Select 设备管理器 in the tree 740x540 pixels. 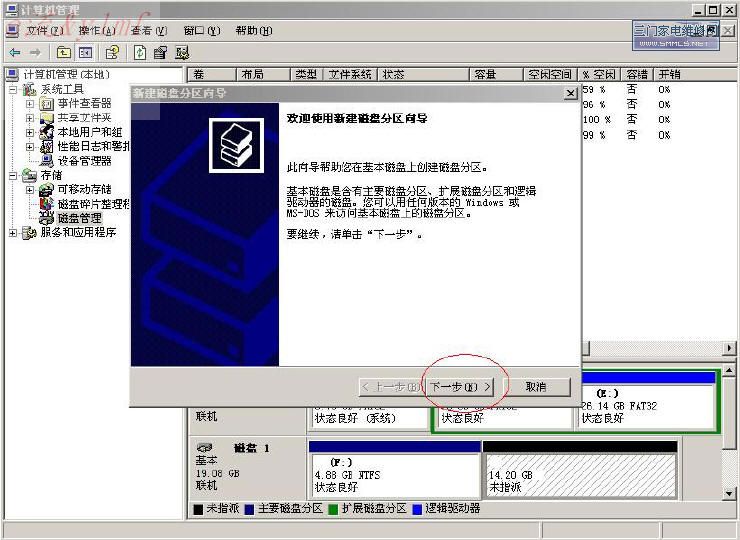coord(84,160)
